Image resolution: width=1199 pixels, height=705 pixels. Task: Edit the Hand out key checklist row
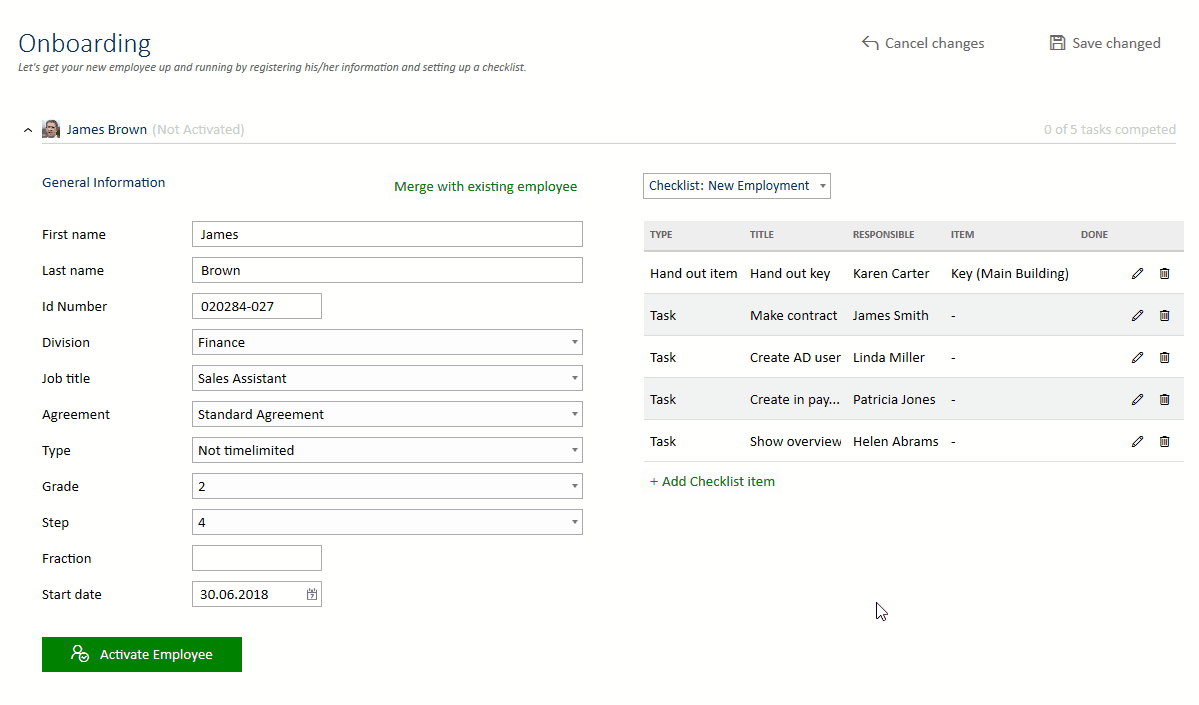pyautogui.click(x=1137, y=274)
